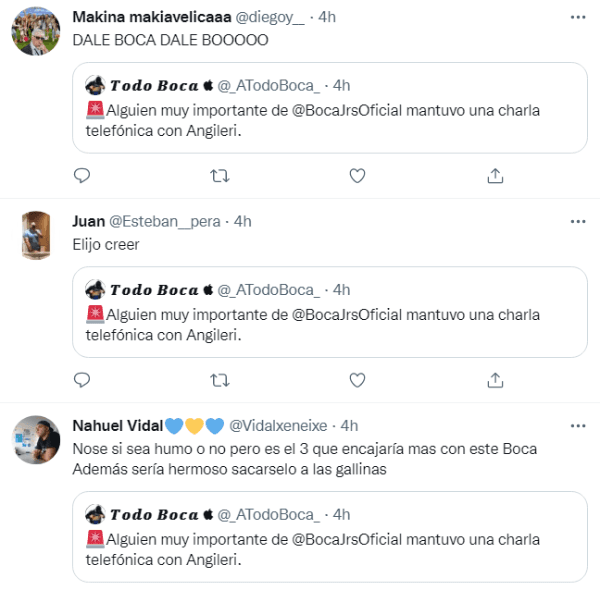The width and height of the screenshot is (600, 590).
Task: Retweet Juan's "Elijo creer" tweet
Action: (219, 380)
